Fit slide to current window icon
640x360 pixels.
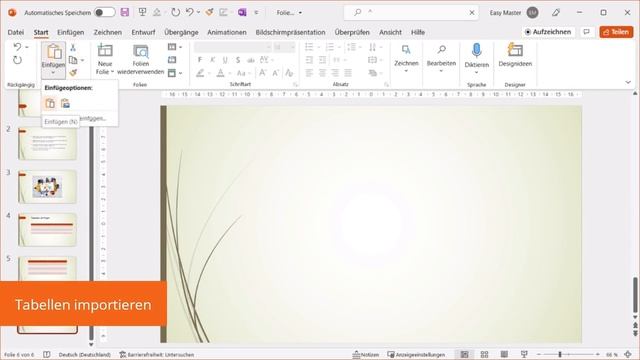tap(628, 354)
